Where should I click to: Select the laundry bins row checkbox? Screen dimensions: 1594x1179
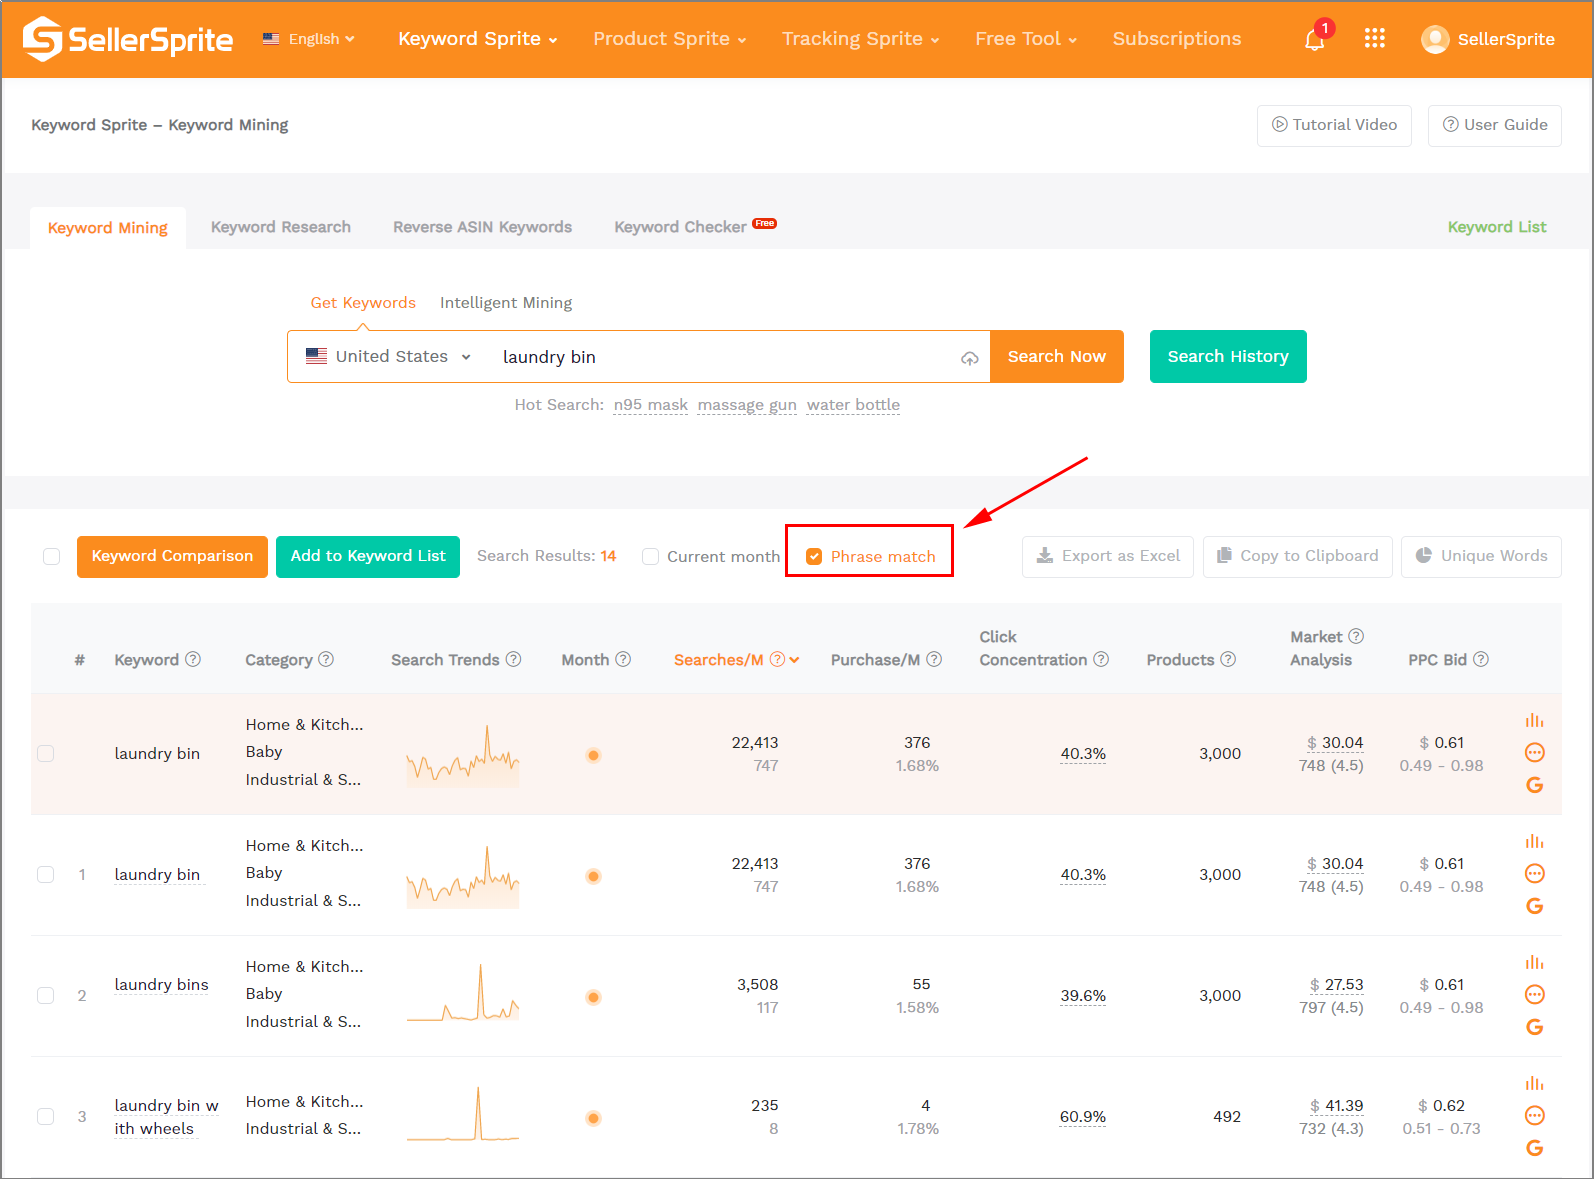[46, 996]
